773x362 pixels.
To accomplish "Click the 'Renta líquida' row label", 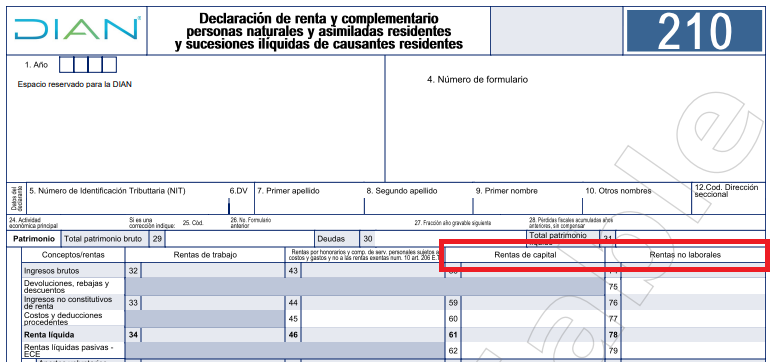I will pos(49,335).
